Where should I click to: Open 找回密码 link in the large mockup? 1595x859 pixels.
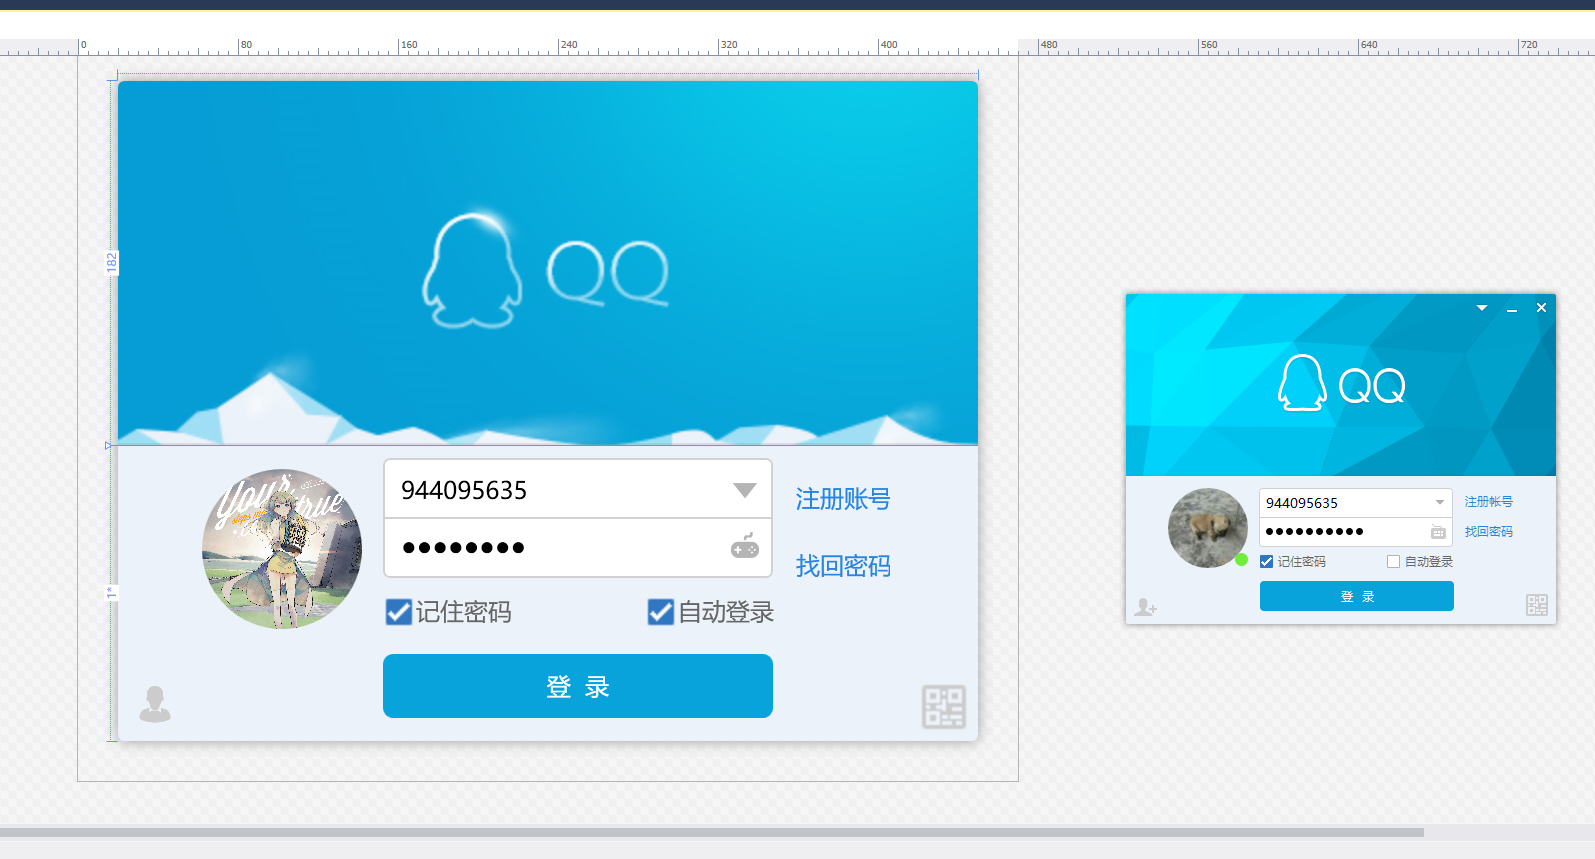(x=843, y=566)
